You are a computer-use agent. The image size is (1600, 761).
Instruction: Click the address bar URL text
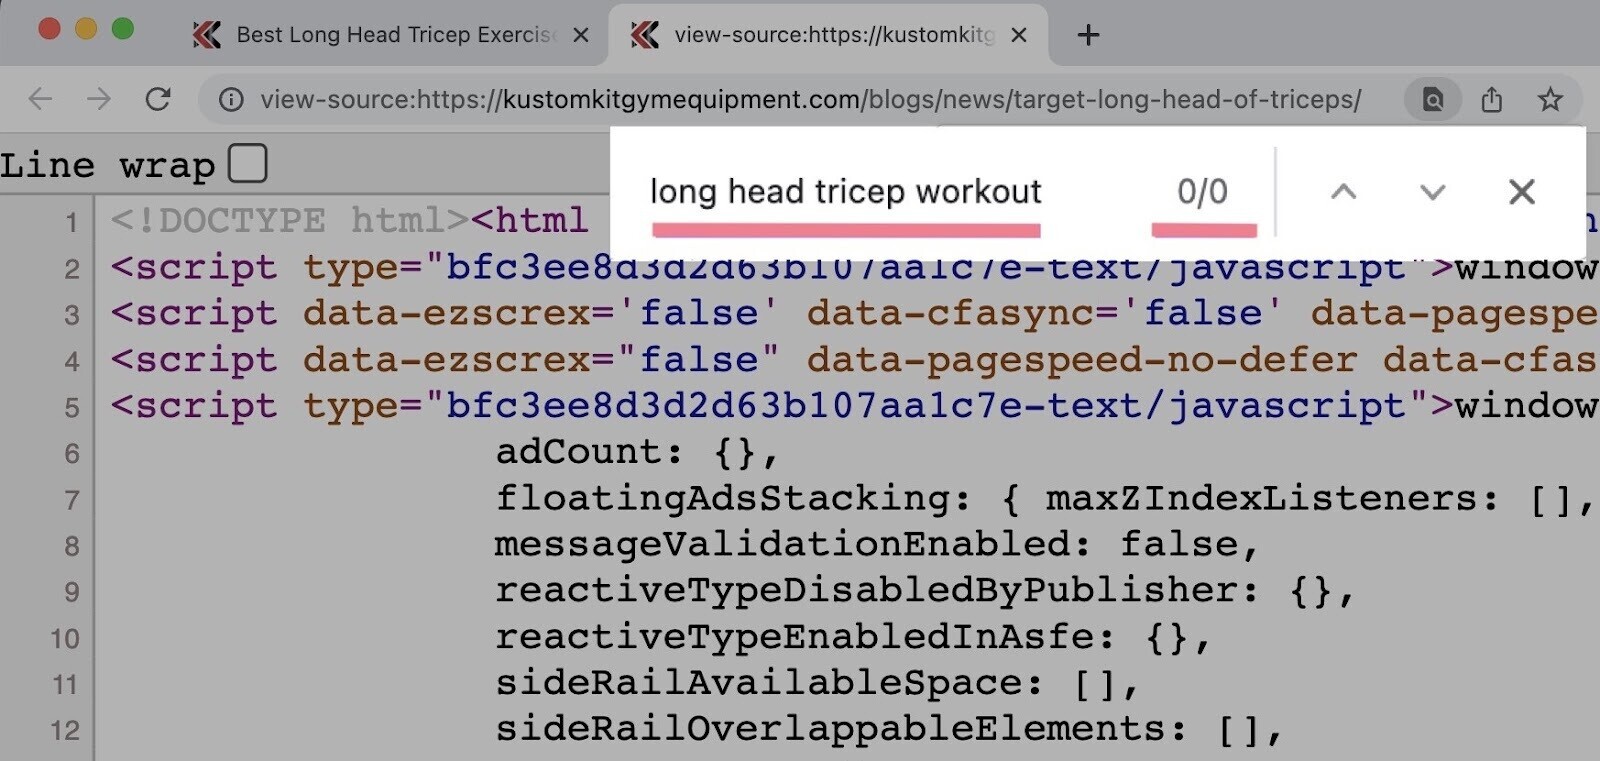pyautogui.click(x=810, y=100)
